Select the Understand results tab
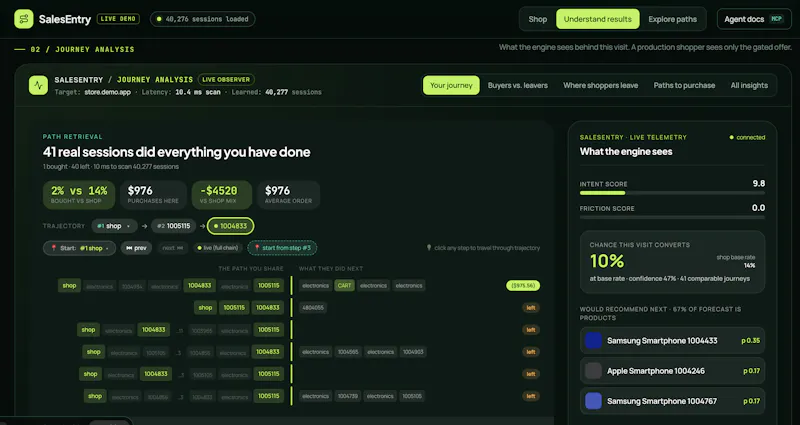This screenshot has height=425, width=800. point(597,19)
